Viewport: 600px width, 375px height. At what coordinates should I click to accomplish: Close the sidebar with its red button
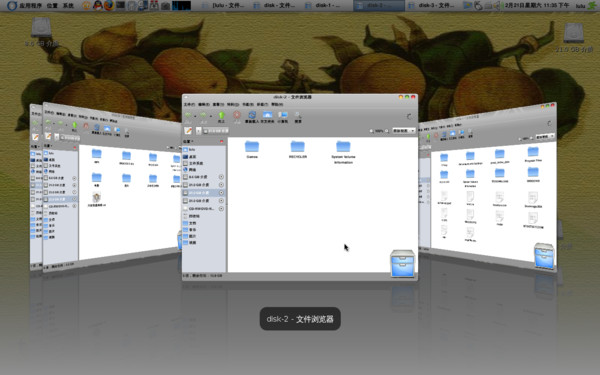(222, 142)
